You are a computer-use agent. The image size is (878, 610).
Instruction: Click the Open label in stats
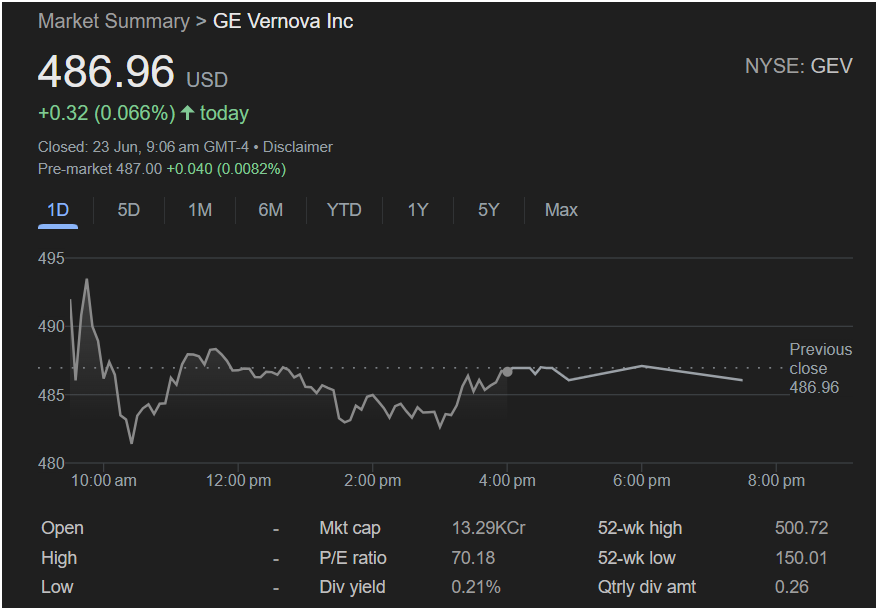click(x=62, y=528)
